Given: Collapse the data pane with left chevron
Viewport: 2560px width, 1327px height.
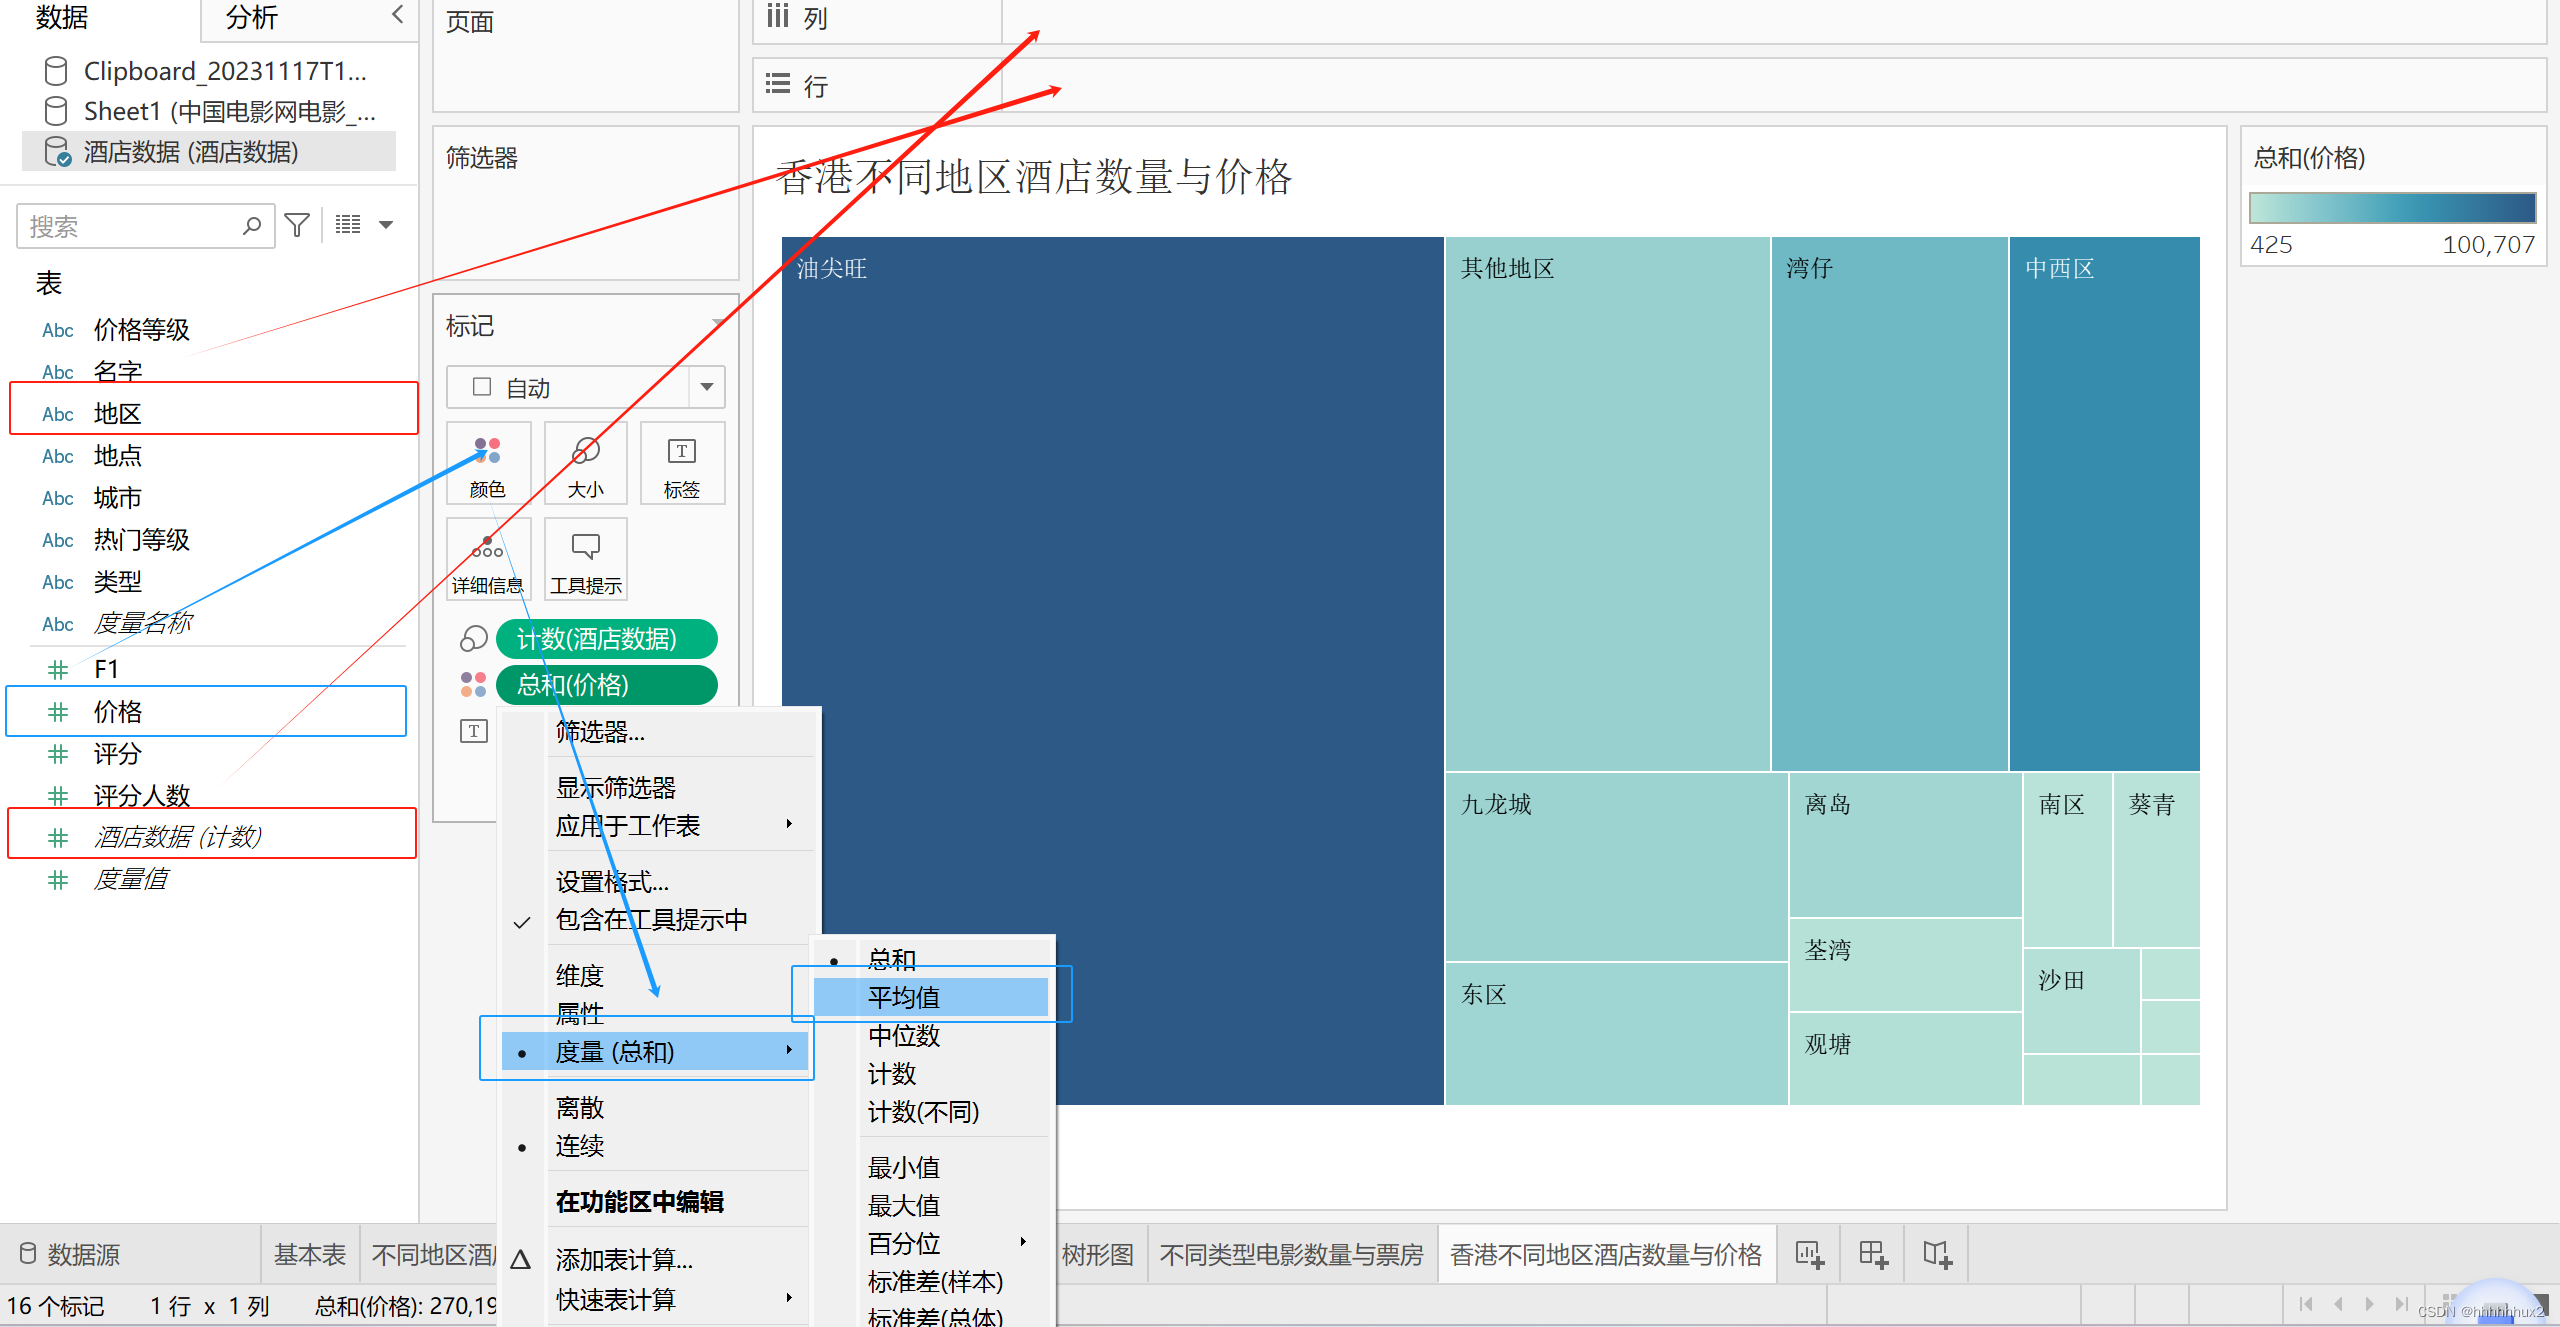Looking at the screenshot, I should coord(397,14).
